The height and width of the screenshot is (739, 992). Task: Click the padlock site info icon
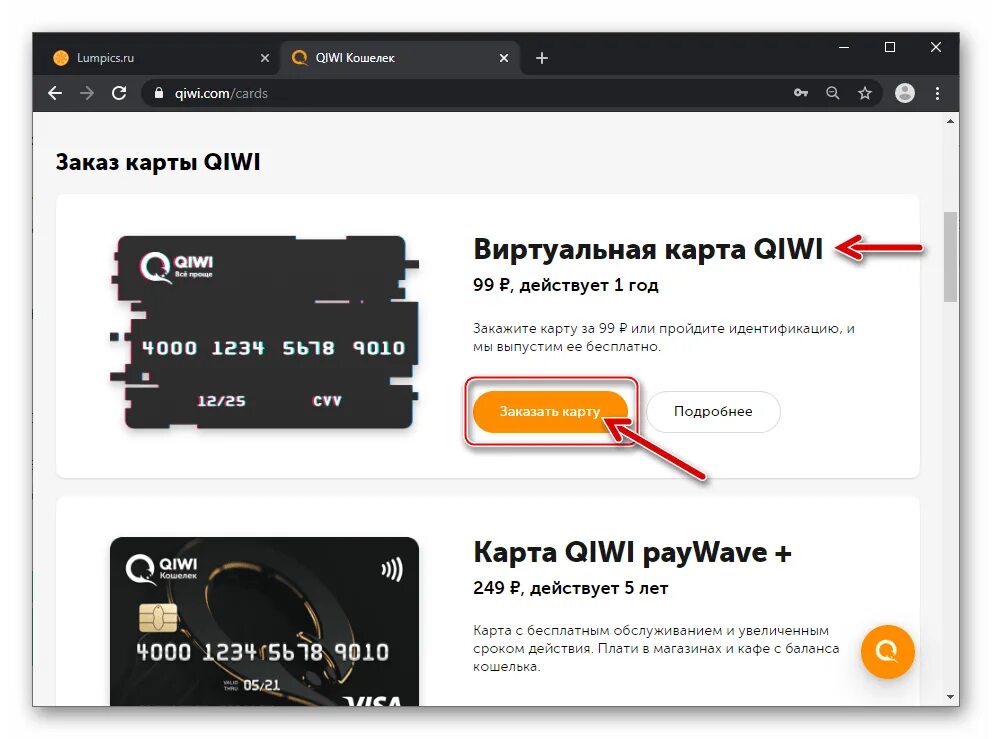pos(159,93)
